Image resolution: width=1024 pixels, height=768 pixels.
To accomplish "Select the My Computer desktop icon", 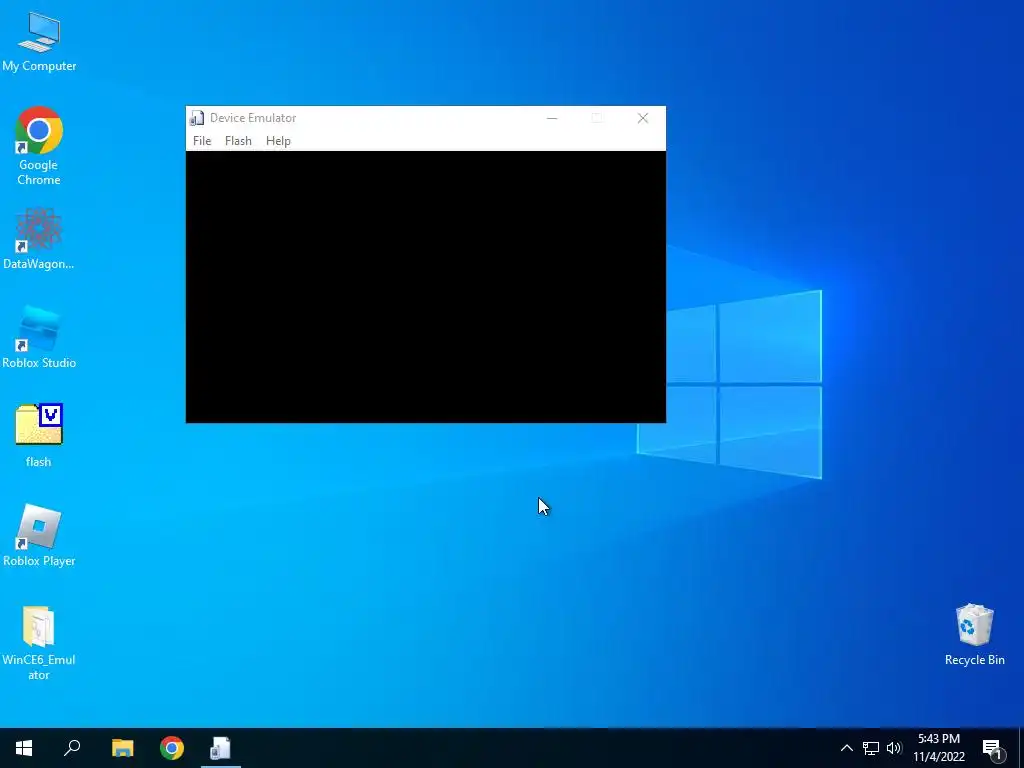I will click(39, 41).
